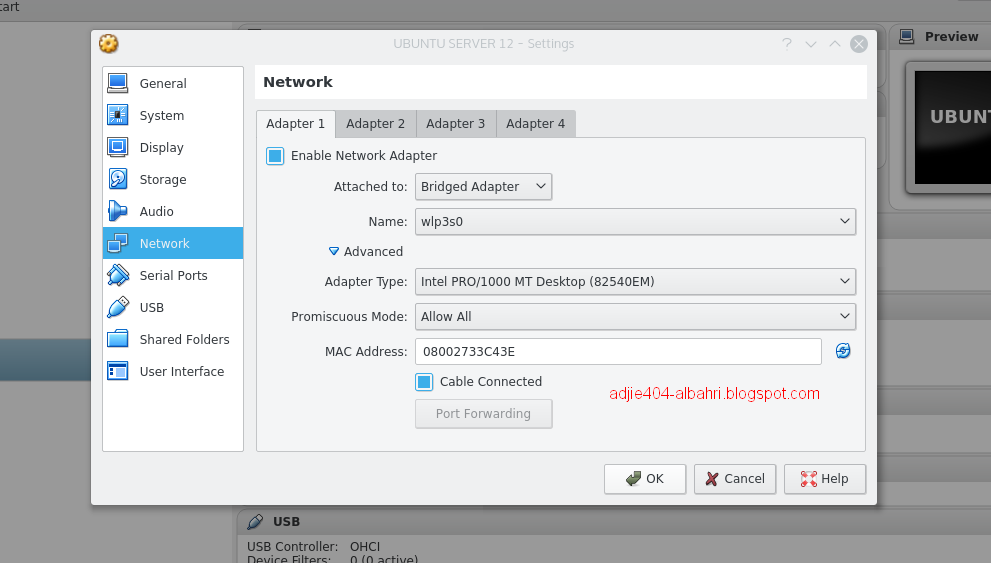Select Shared Folders label in settings list
The height and width of the screenshot is (563, 991).
[185, 339]
